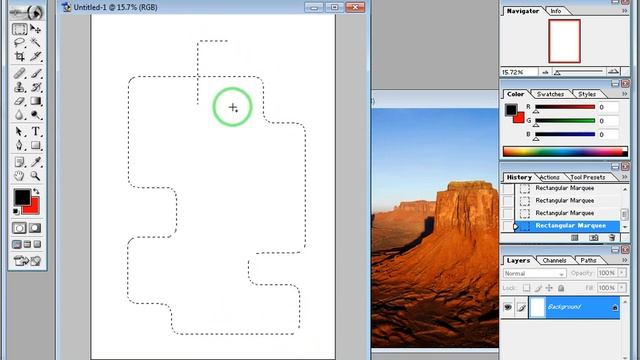
Task: Switch to the Actions tab
Action: point(550,178)
